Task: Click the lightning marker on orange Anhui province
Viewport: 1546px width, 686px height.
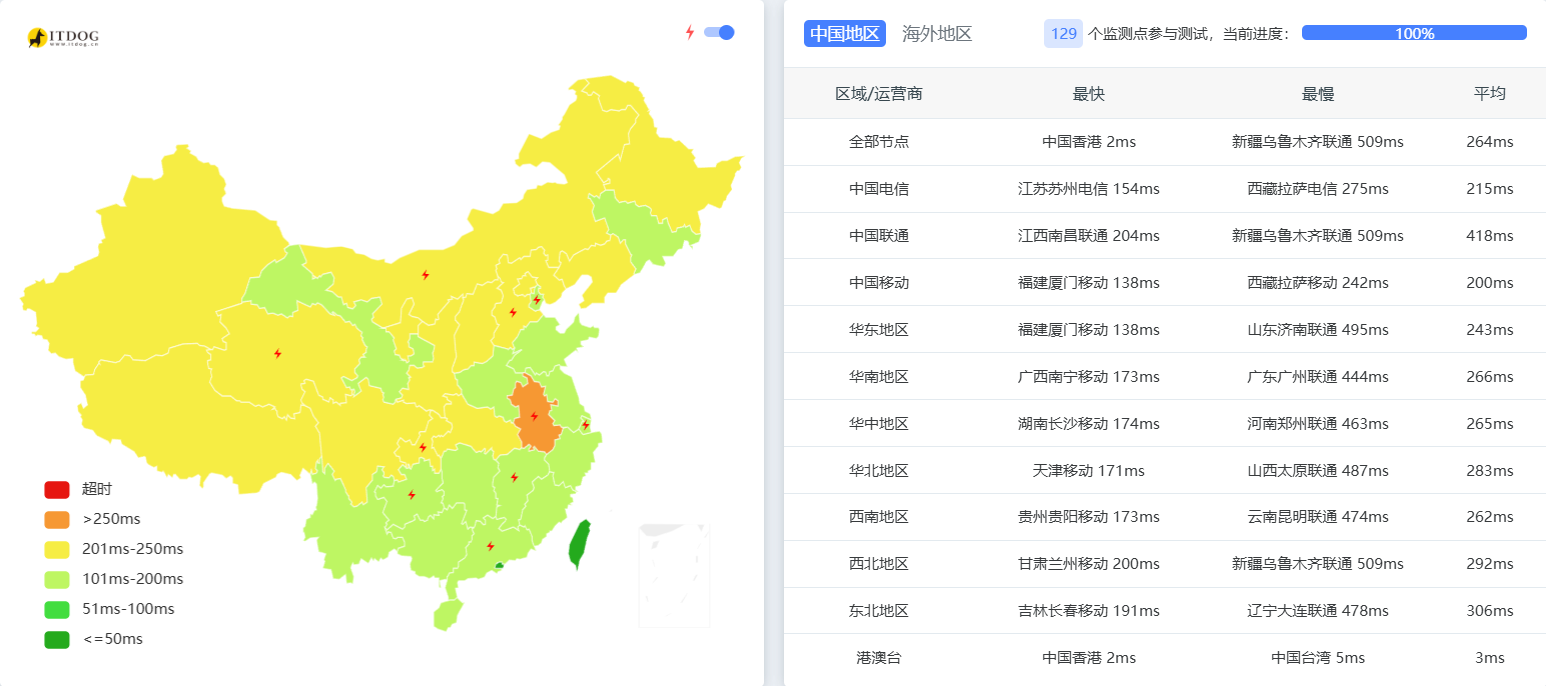Action: tap(534, 416)
